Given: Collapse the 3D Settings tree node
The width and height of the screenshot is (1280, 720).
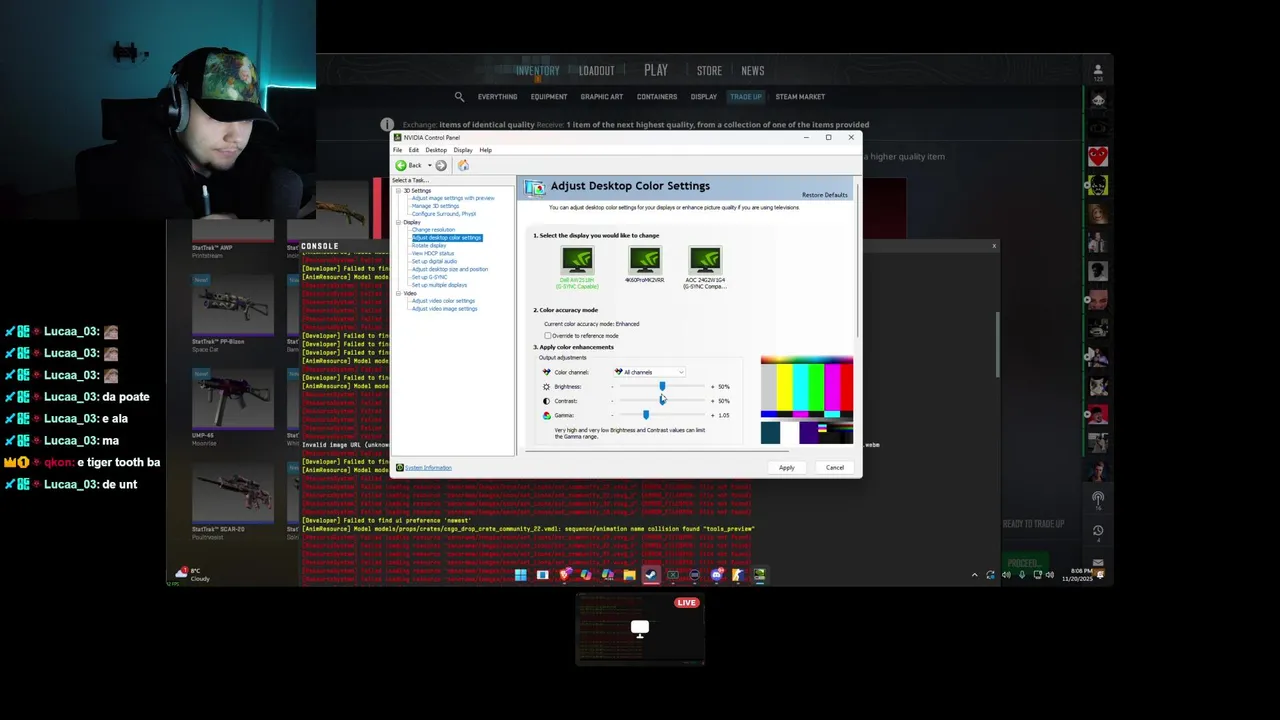Looking at the screenshot, I should coord(398,190).
